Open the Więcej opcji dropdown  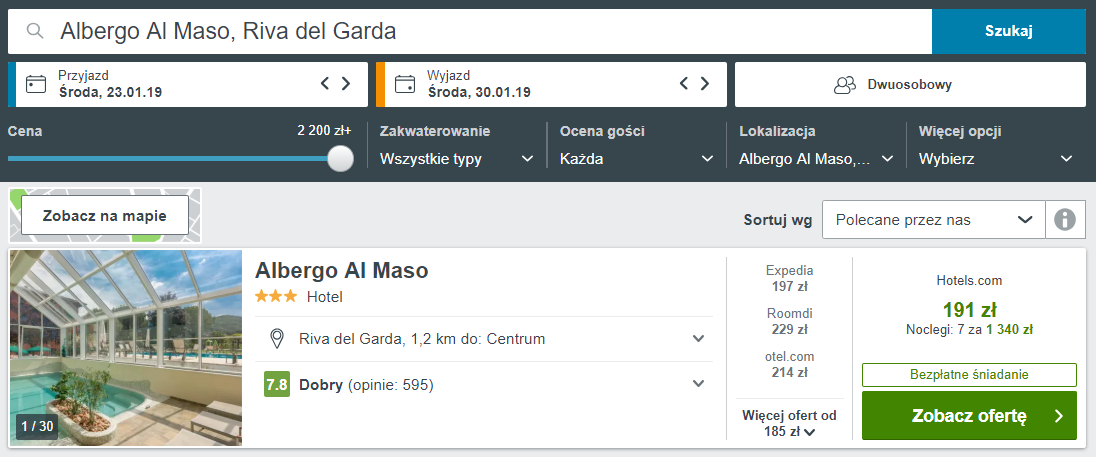(x=996, y=159)
